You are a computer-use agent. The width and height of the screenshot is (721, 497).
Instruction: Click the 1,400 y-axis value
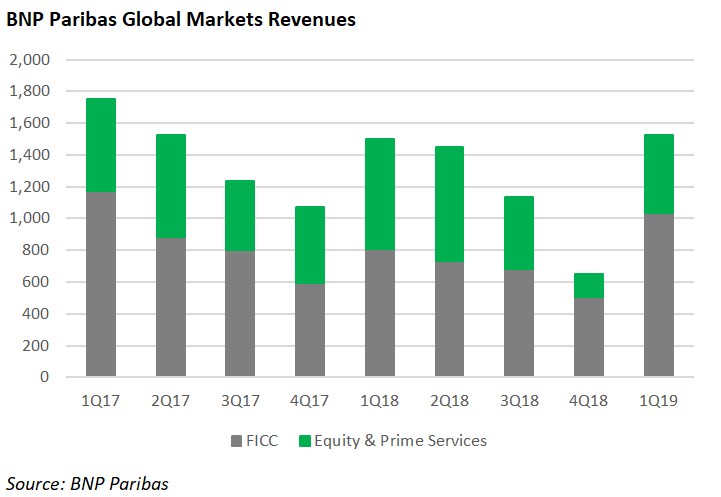click(x=29, y=154)
